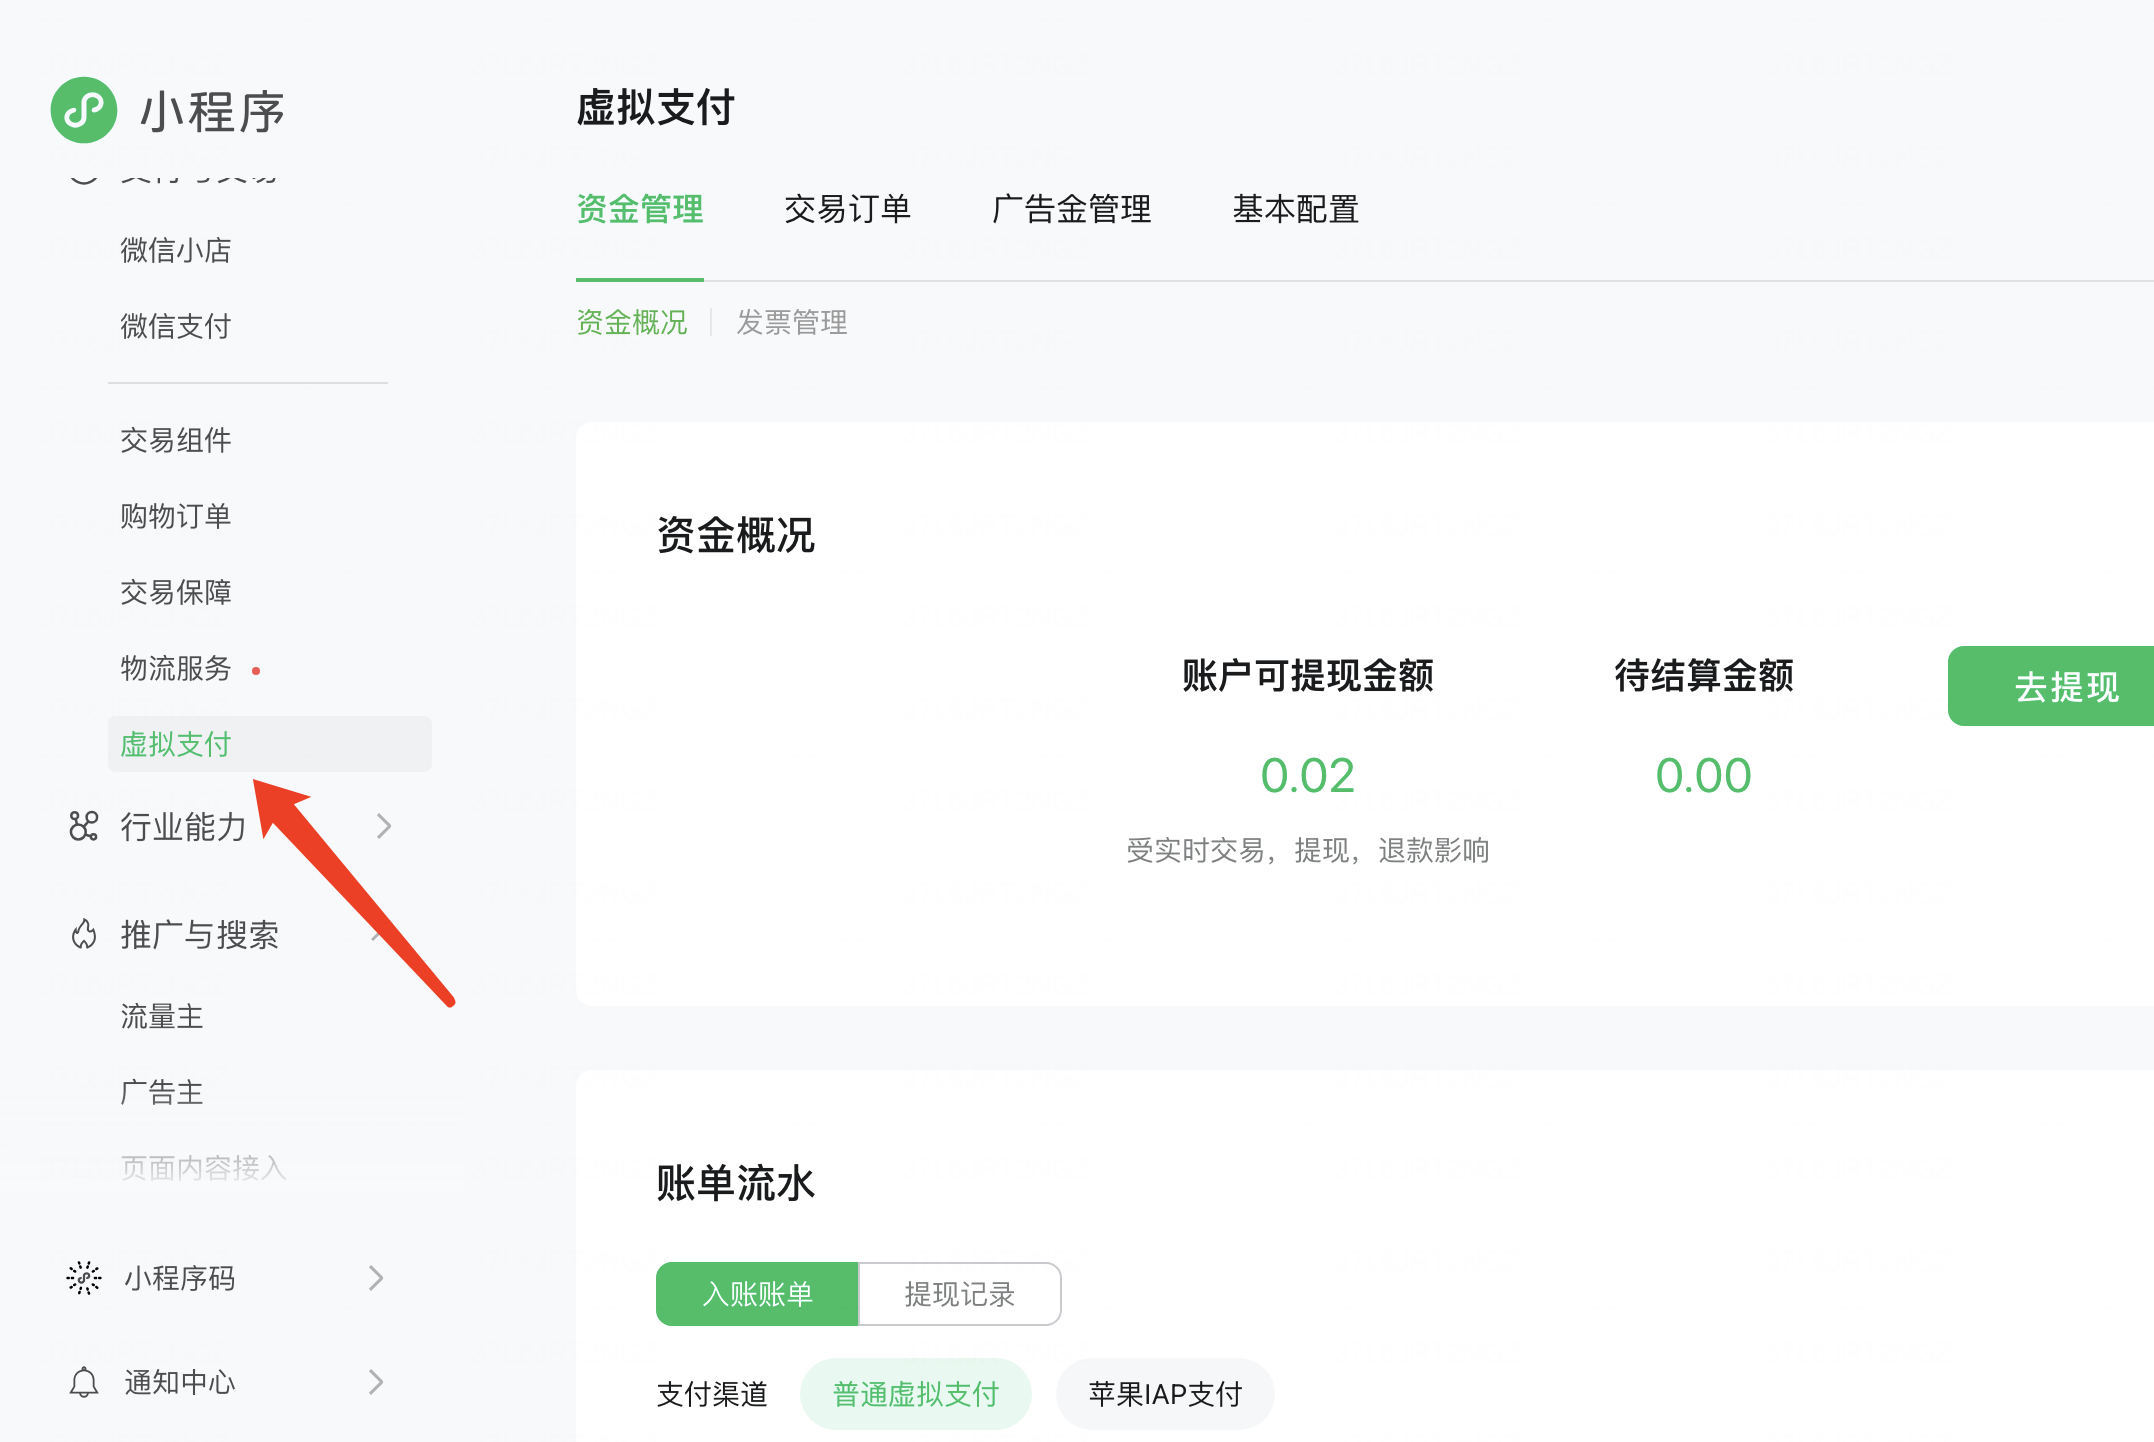Select the 入账账单 segment button

[x=757, y=1294]
